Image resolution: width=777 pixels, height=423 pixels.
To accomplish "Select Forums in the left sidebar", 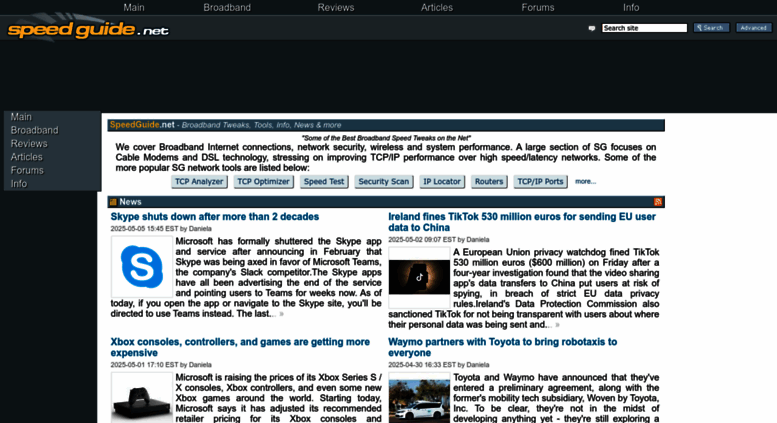I will [27, 170].
